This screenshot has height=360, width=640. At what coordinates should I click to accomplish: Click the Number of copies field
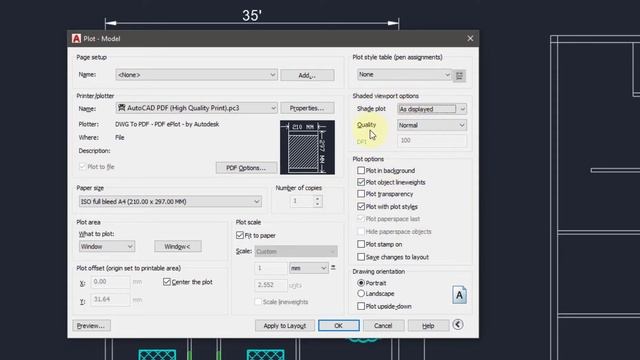coord(302,201)
